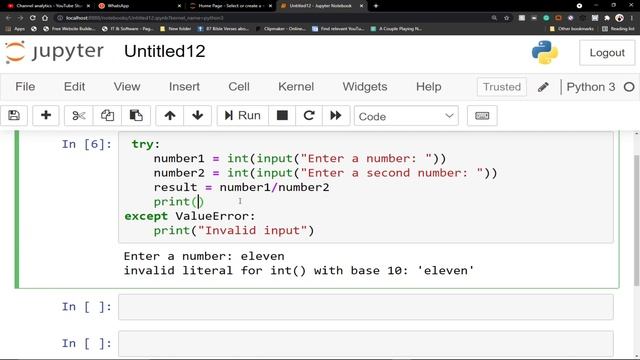Restart and run all fast-forward icon
640x360 pixels.
336,116
